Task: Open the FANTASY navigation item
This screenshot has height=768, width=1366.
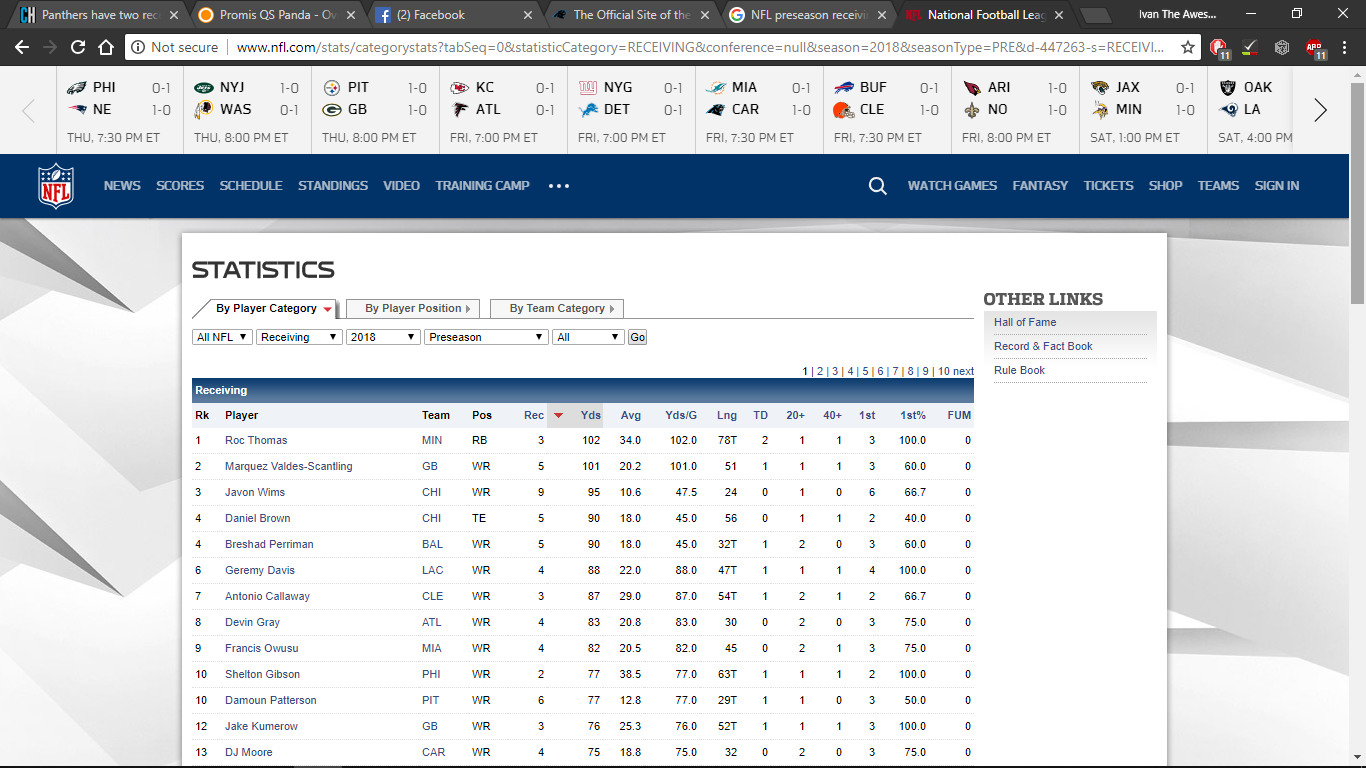Action: click(1040, 185)
